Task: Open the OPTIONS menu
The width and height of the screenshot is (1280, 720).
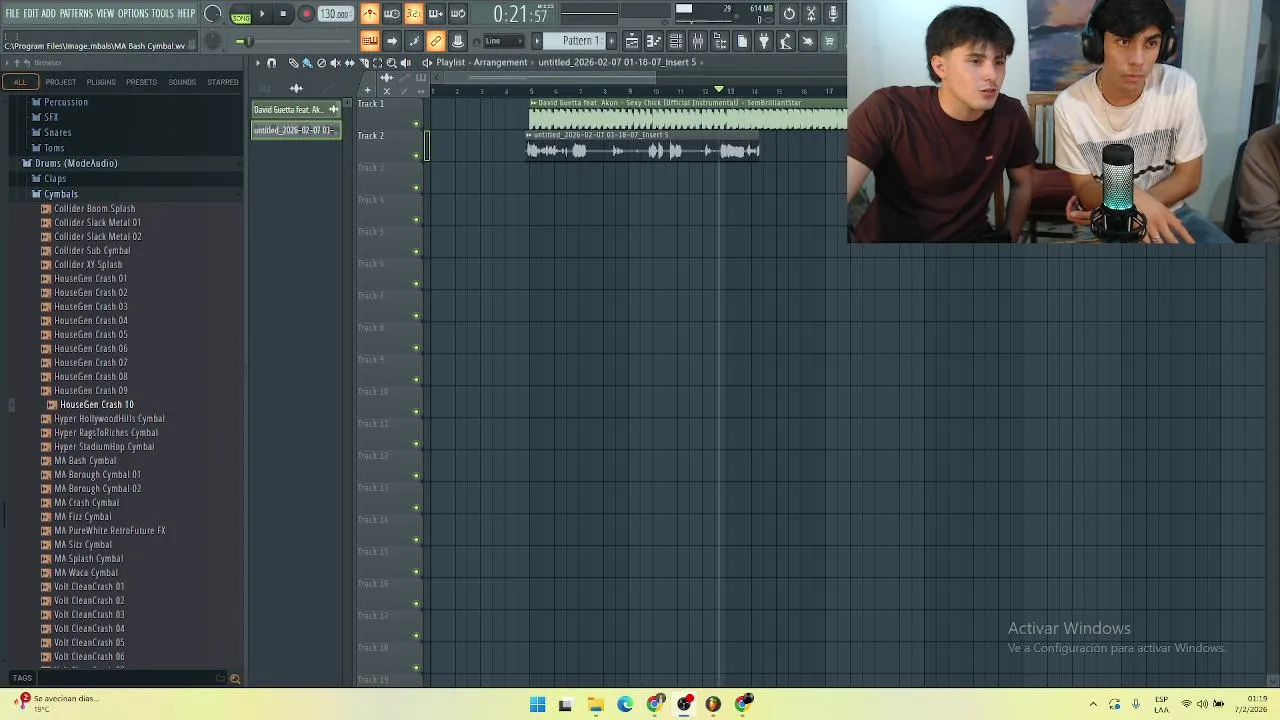Action: click(x=133, y=13)
